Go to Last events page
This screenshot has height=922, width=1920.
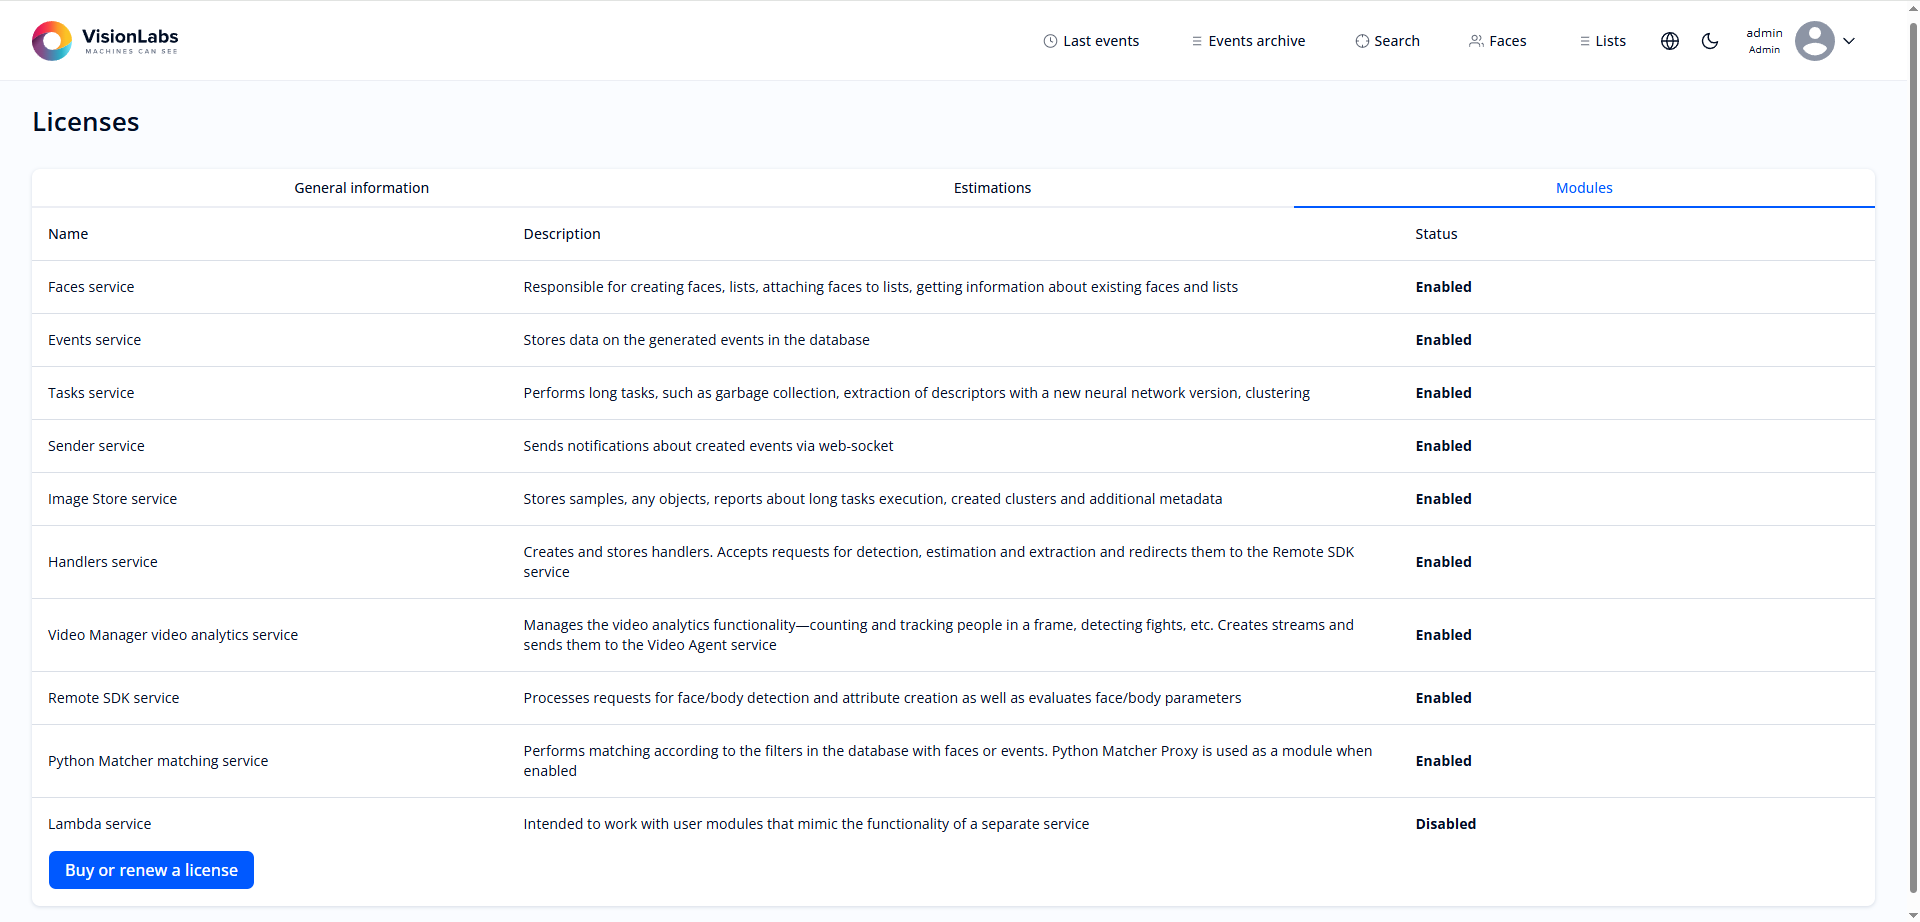[1100, 41]
